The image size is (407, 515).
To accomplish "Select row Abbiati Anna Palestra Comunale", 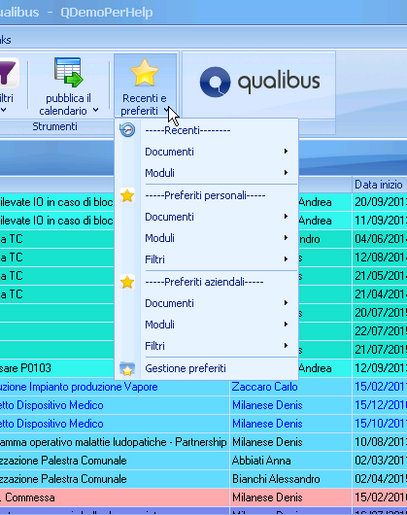I will point(203,461).
